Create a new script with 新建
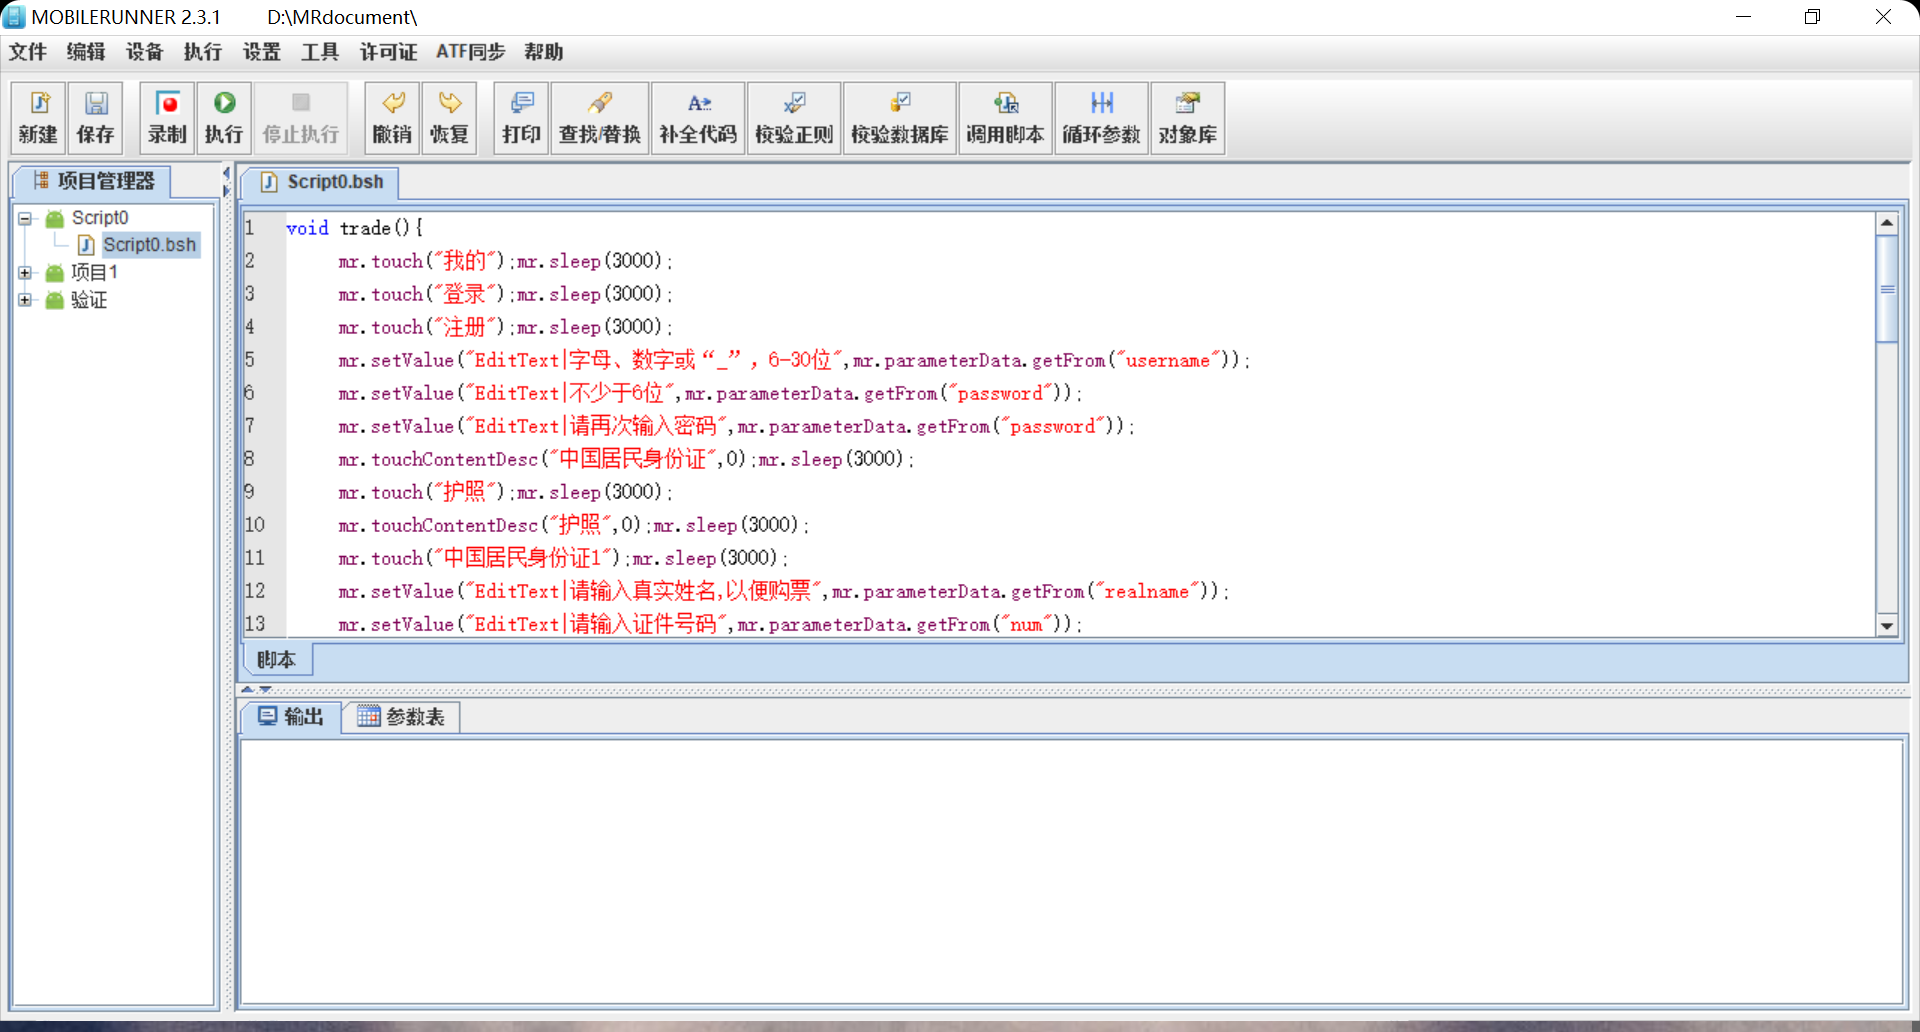 39,118
